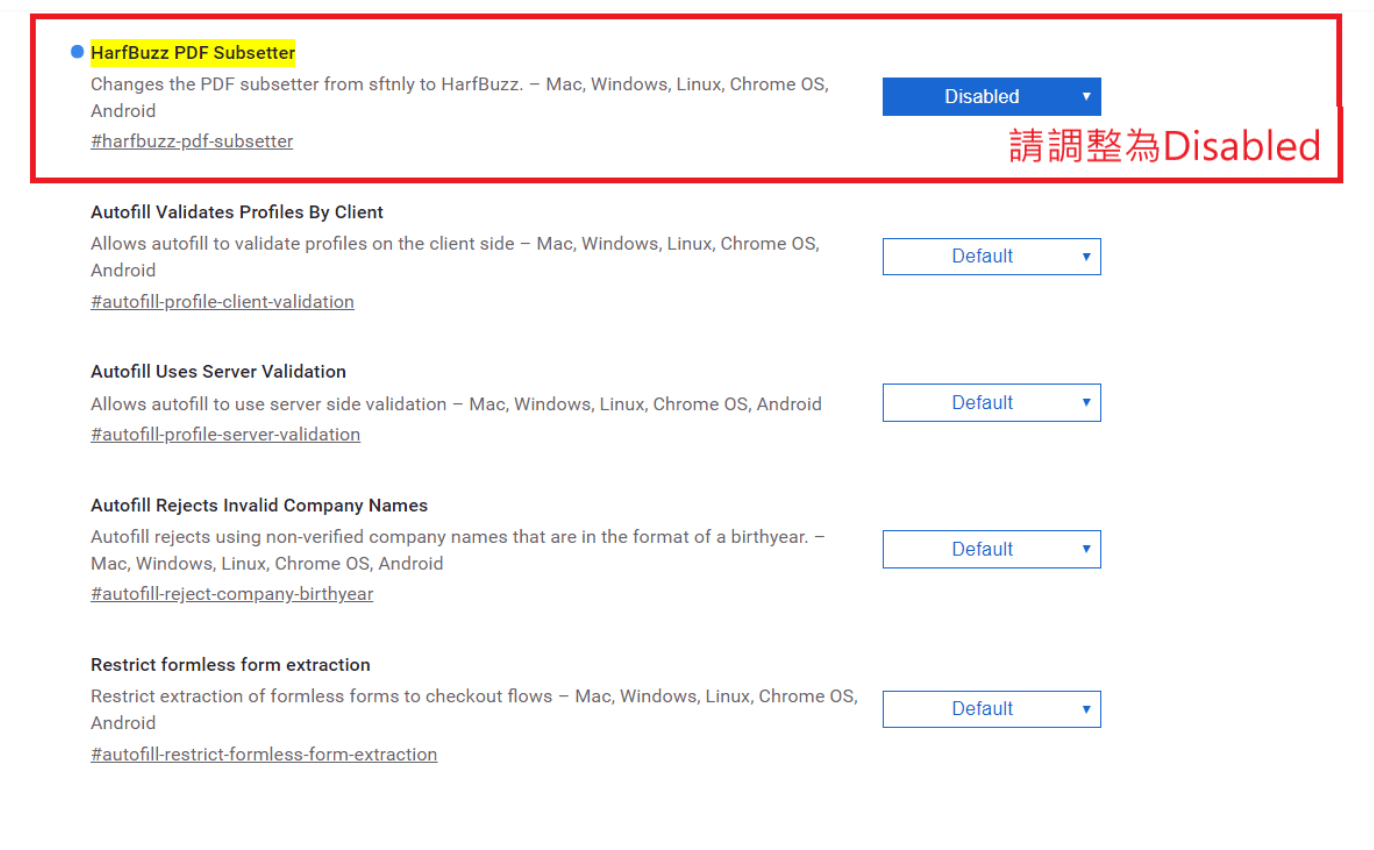Screen dimensions: 1374x850
Task: Expand the Autofill Rejects Invalid Company Names dropdown
Action: point(991,549)
